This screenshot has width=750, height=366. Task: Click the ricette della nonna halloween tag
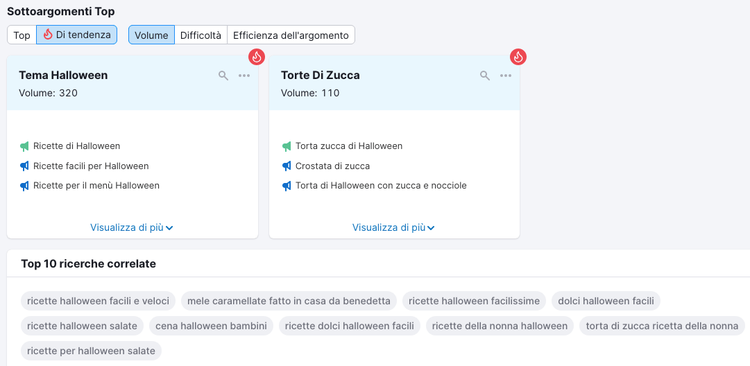pyautogui.click(x=499, y=326)
